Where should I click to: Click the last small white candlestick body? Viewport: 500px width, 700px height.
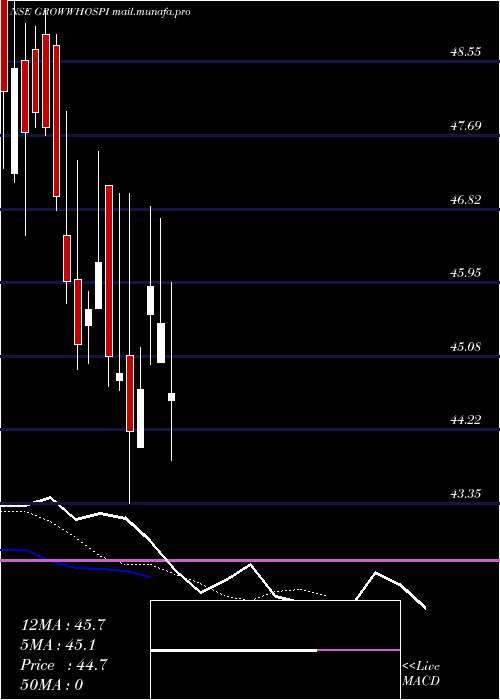[171, 397]
